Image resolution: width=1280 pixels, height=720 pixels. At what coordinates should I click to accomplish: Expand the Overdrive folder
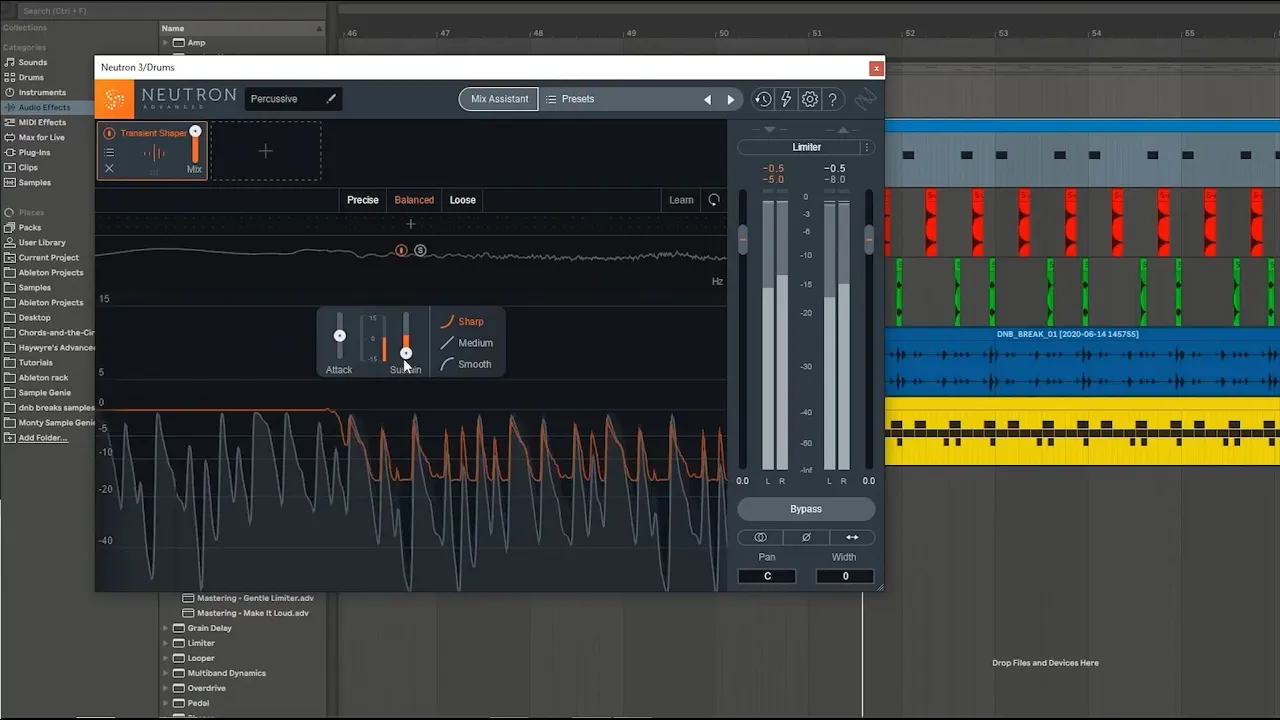[x=166, y=688]
